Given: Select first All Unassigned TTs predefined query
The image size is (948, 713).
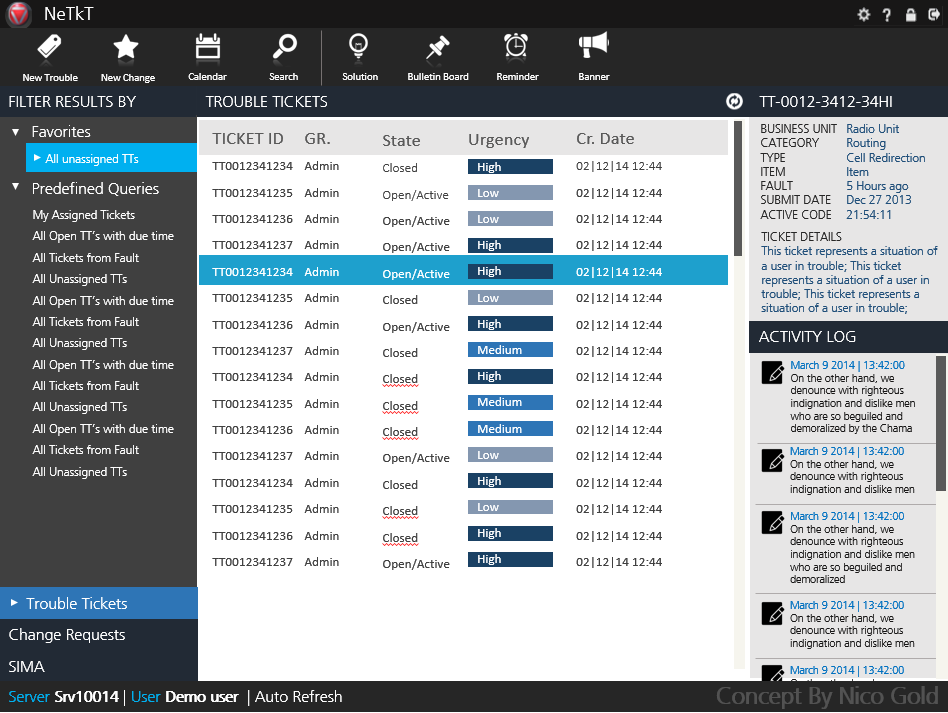Looking at the screenshot, I should (80, 279).
